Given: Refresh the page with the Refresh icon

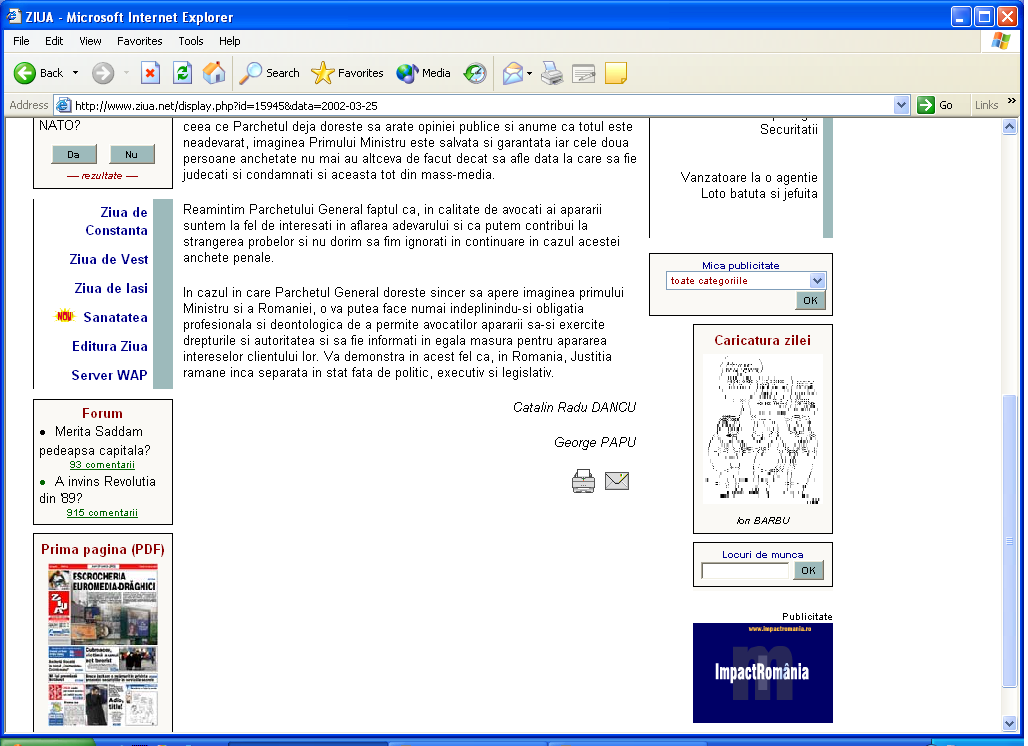Looking at the screenshot, I should pyautogui.click(x=182, y=73).
